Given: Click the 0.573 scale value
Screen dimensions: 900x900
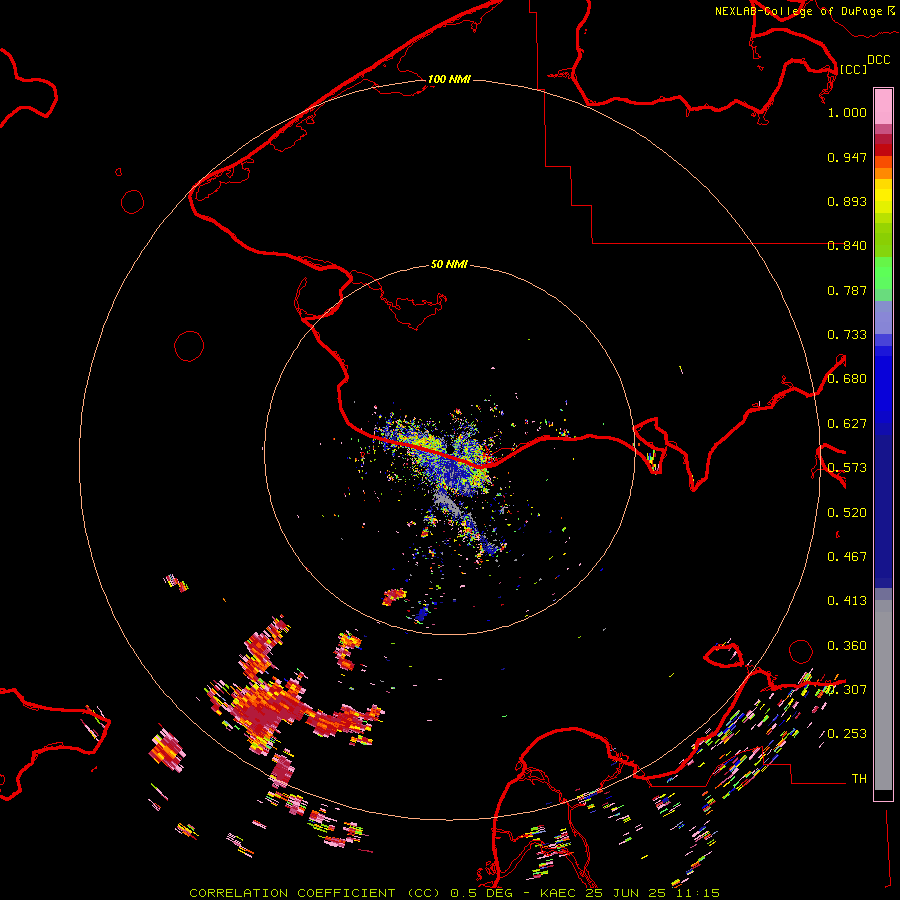Looking at the screenshot, I should pos(847,468).
